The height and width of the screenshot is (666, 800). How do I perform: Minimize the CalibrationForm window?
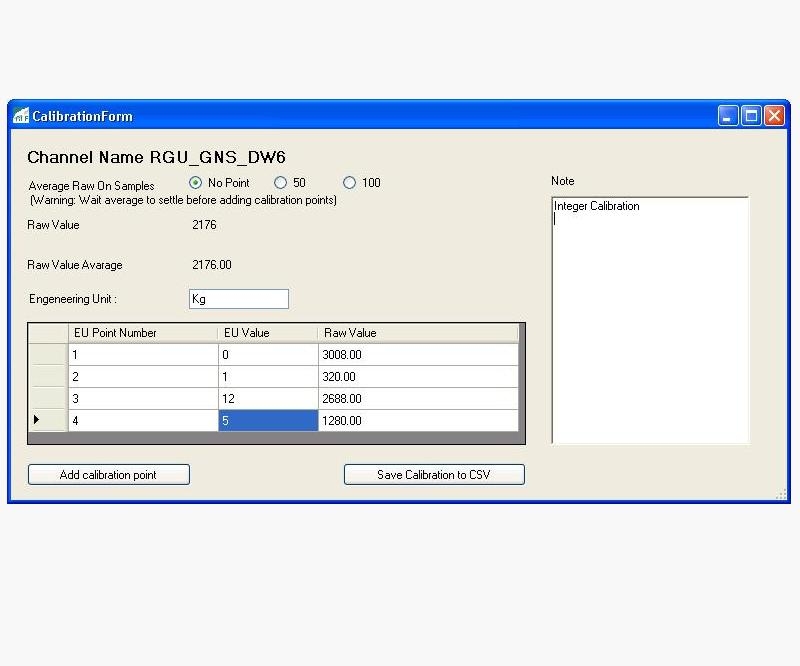click(x=728, y=116)
